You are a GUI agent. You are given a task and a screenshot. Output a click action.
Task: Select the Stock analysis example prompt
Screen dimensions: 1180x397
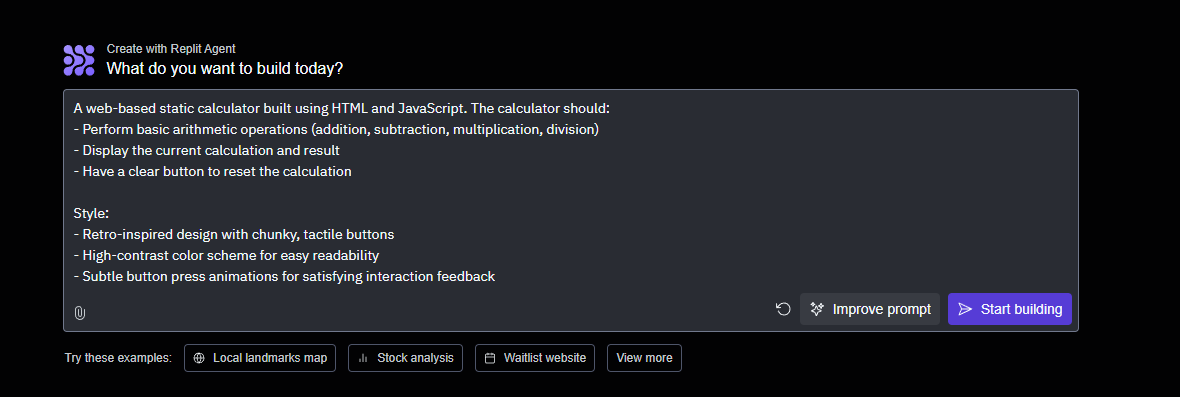[x=406, y=358]
